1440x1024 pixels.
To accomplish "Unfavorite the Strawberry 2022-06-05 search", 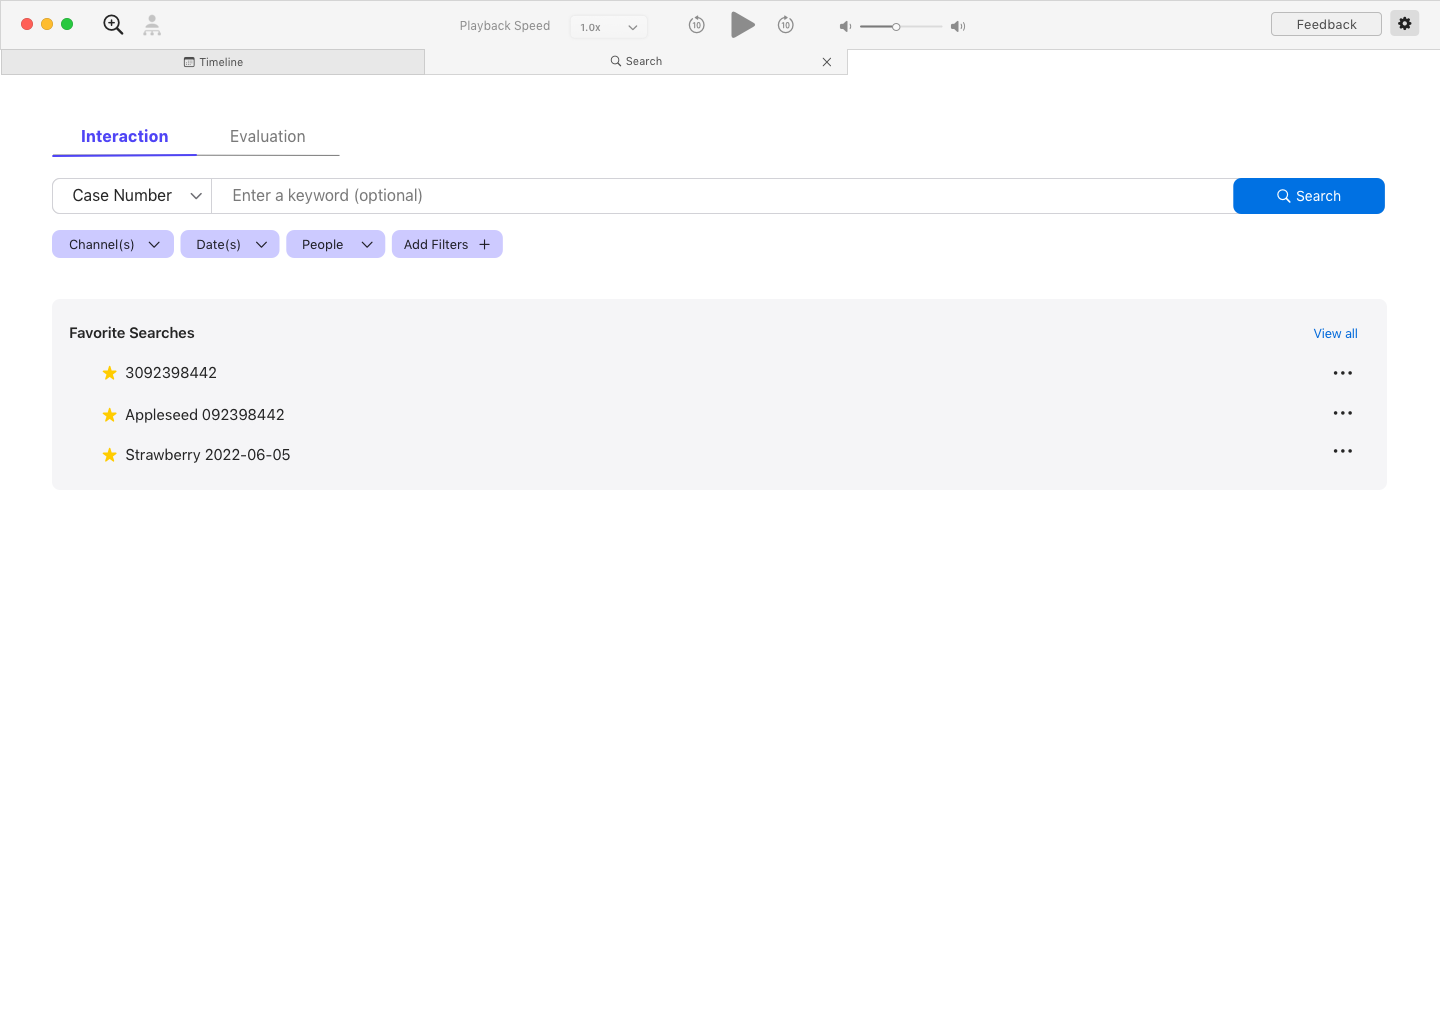I will [109, 454].
